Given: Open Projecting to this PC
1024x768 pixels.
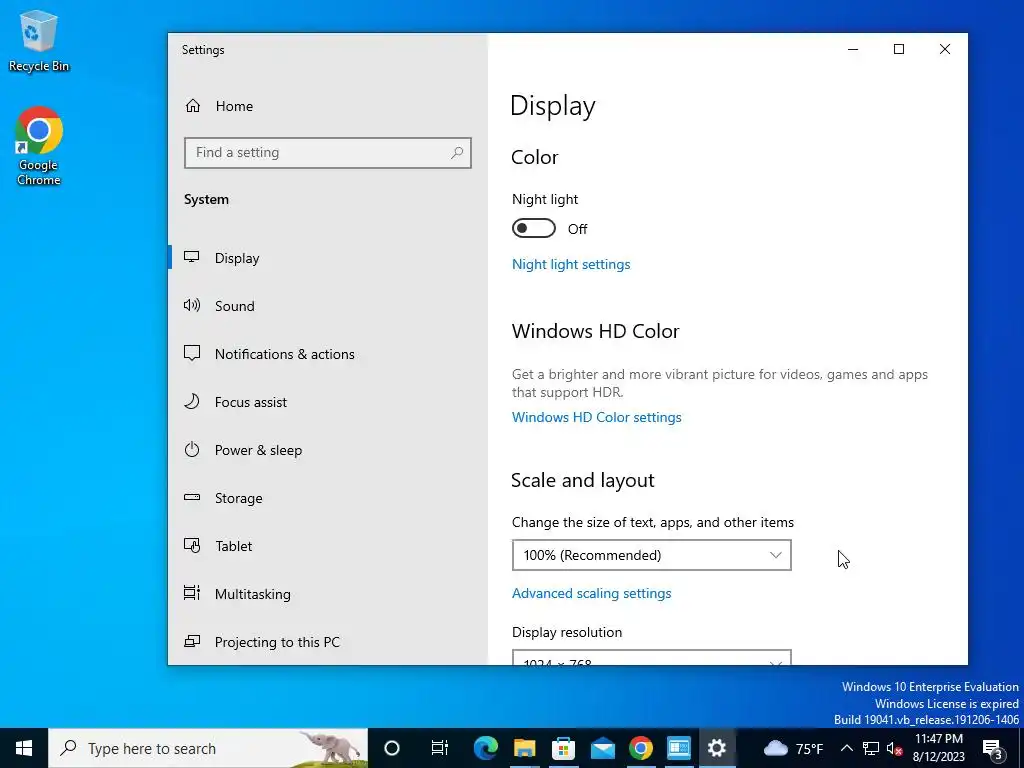Looking at the screenshot, I should 327,642.
